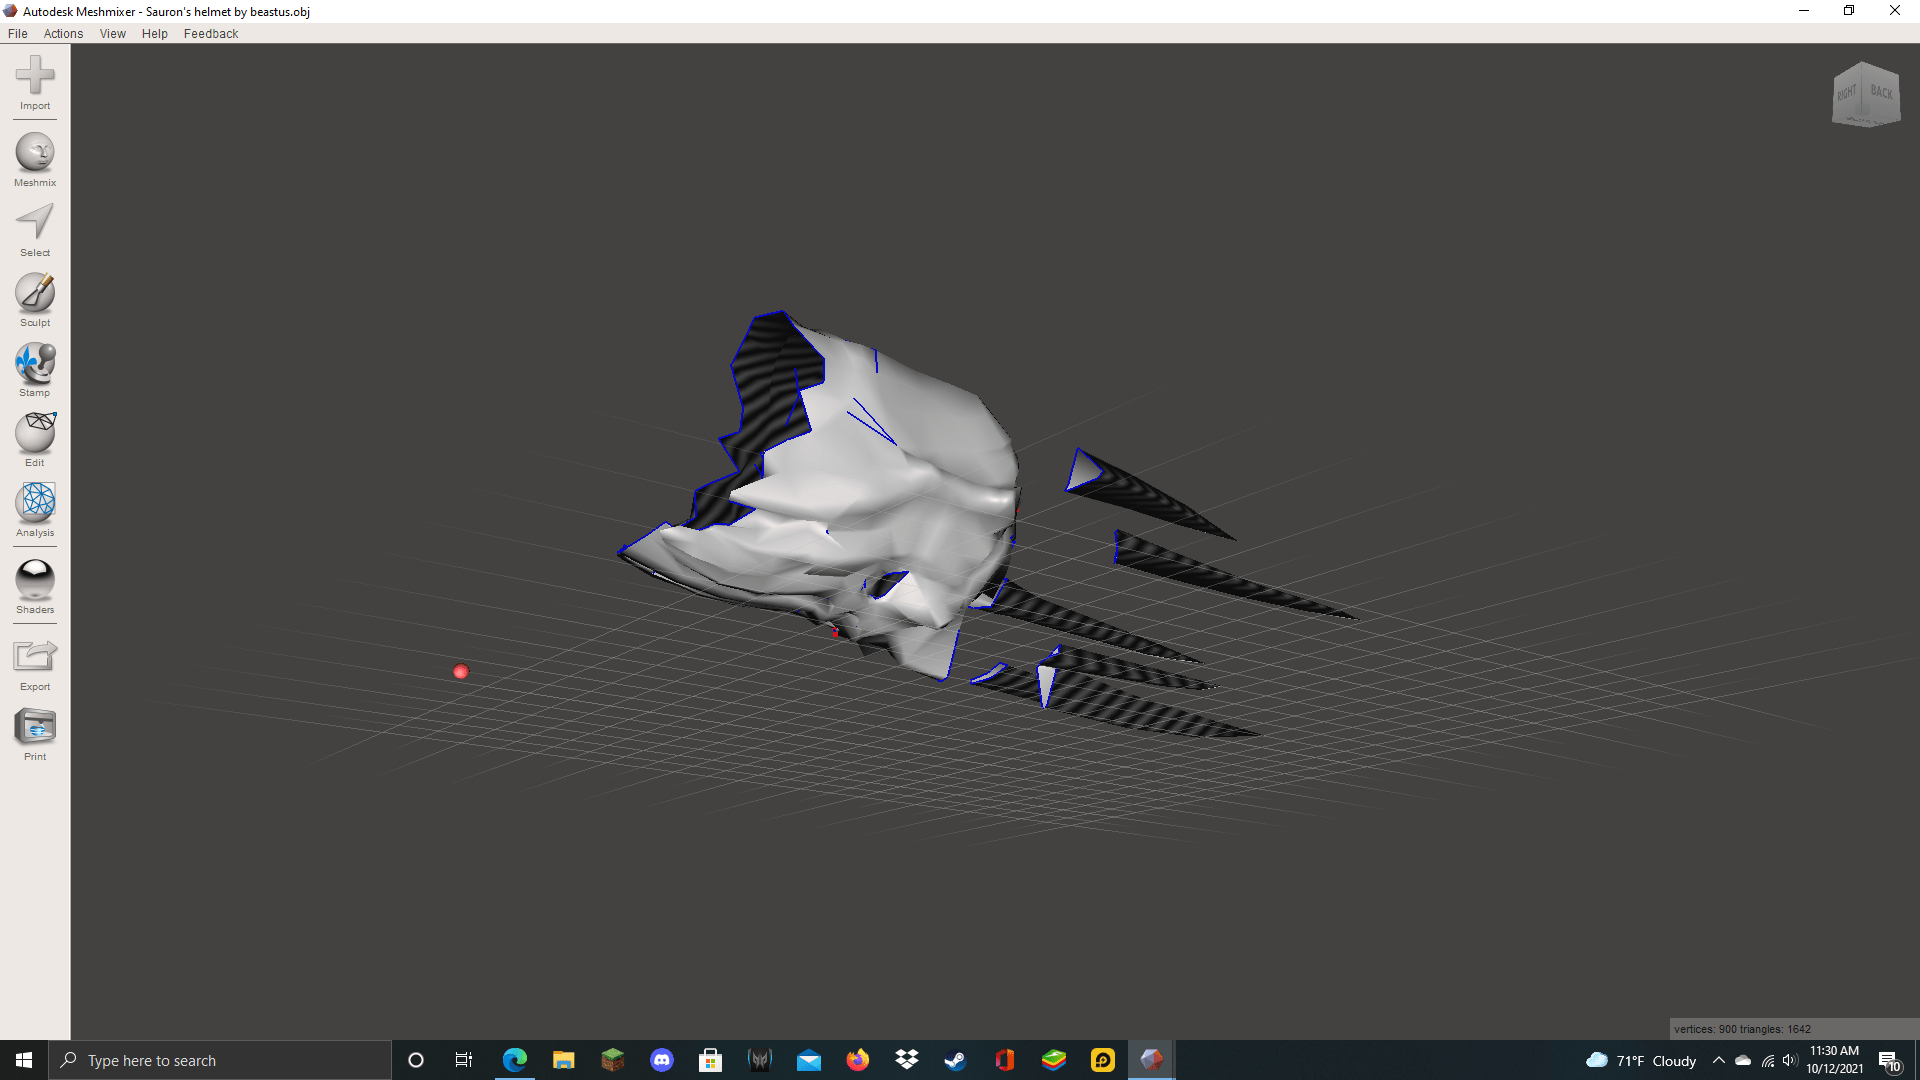Expand hidden icons in the system tray

point(1718,1061)
